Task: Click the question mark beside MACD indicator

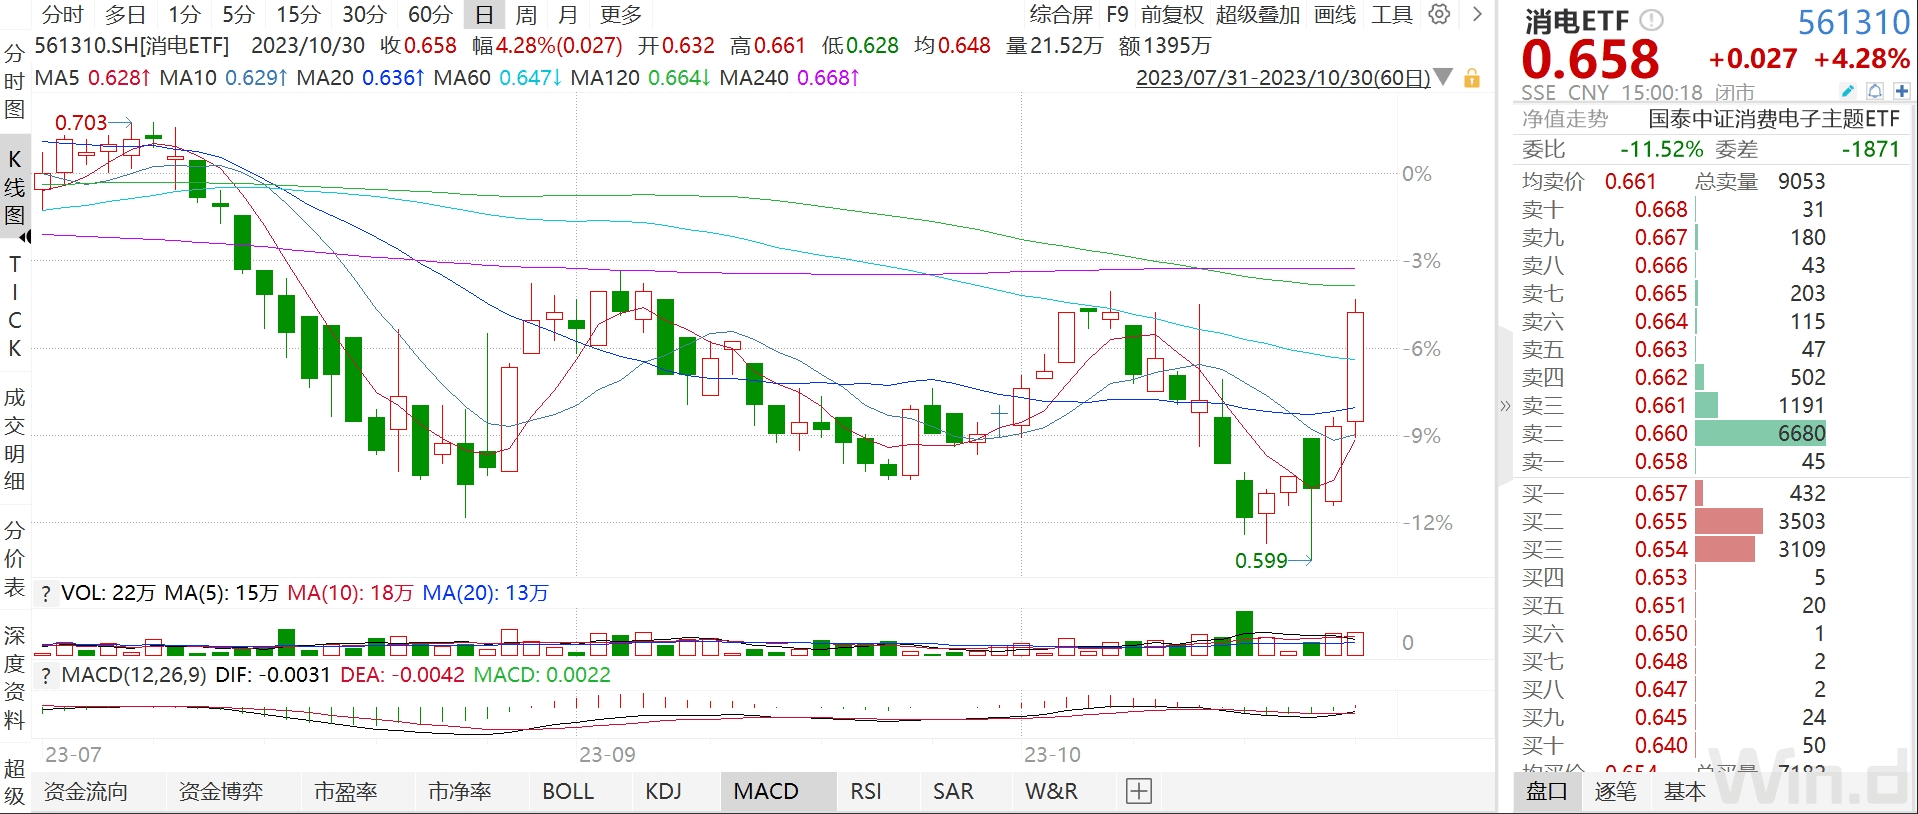Action: click(x=46, y=676)
